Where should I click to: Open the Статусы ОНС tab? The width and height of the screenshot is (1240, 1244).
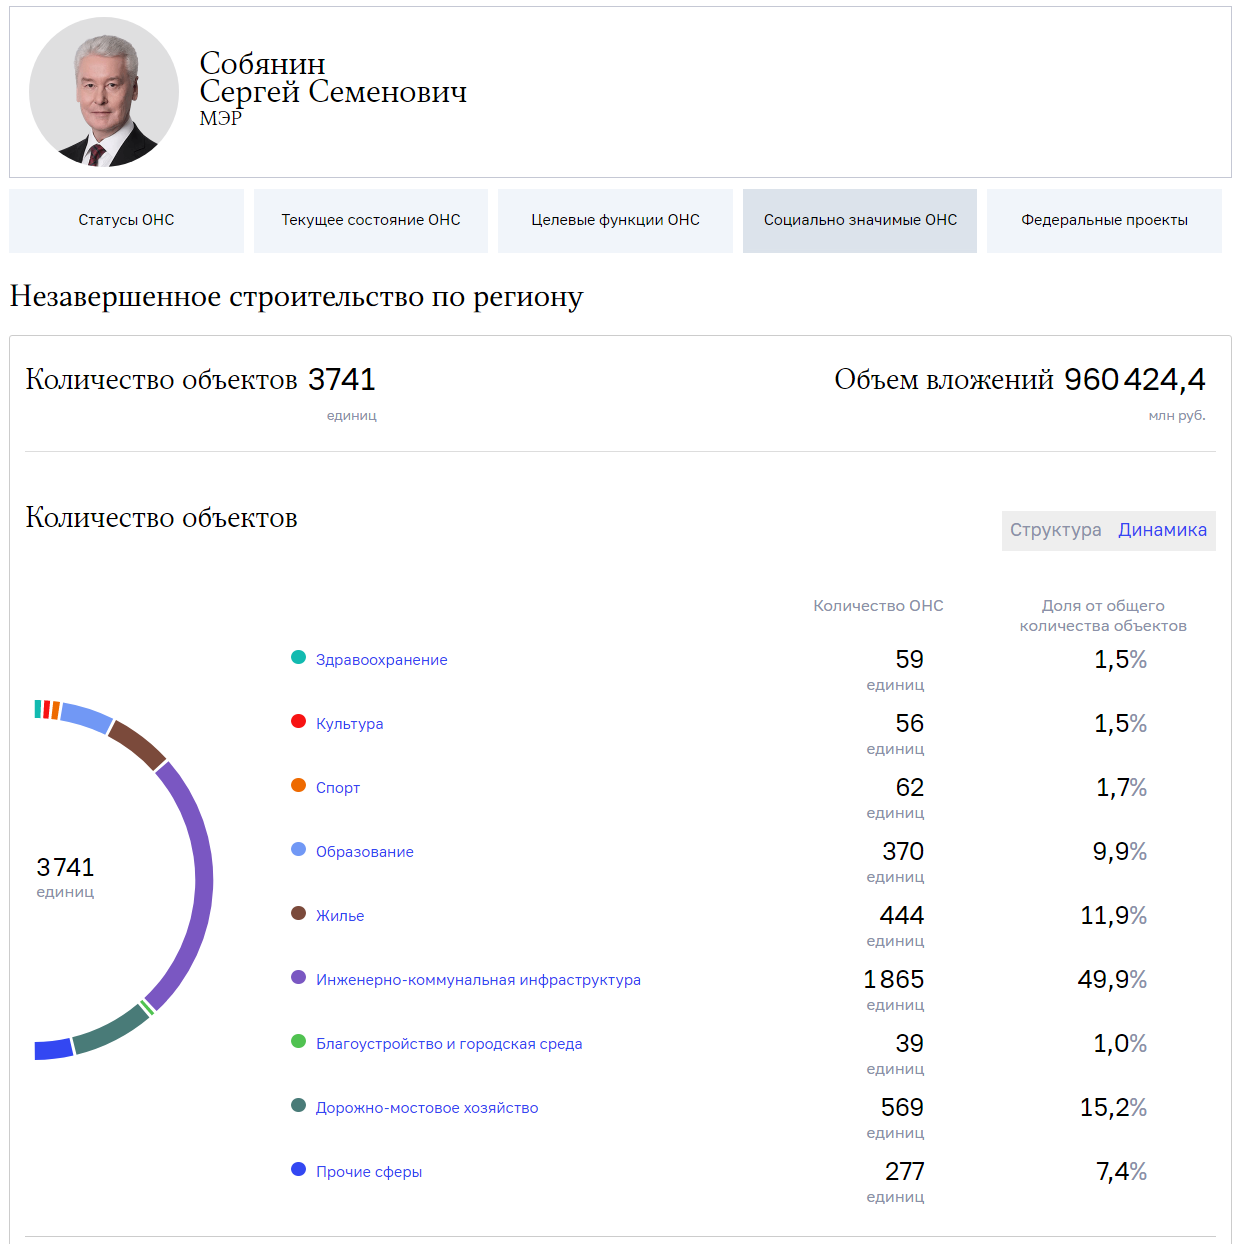(126, 220)
